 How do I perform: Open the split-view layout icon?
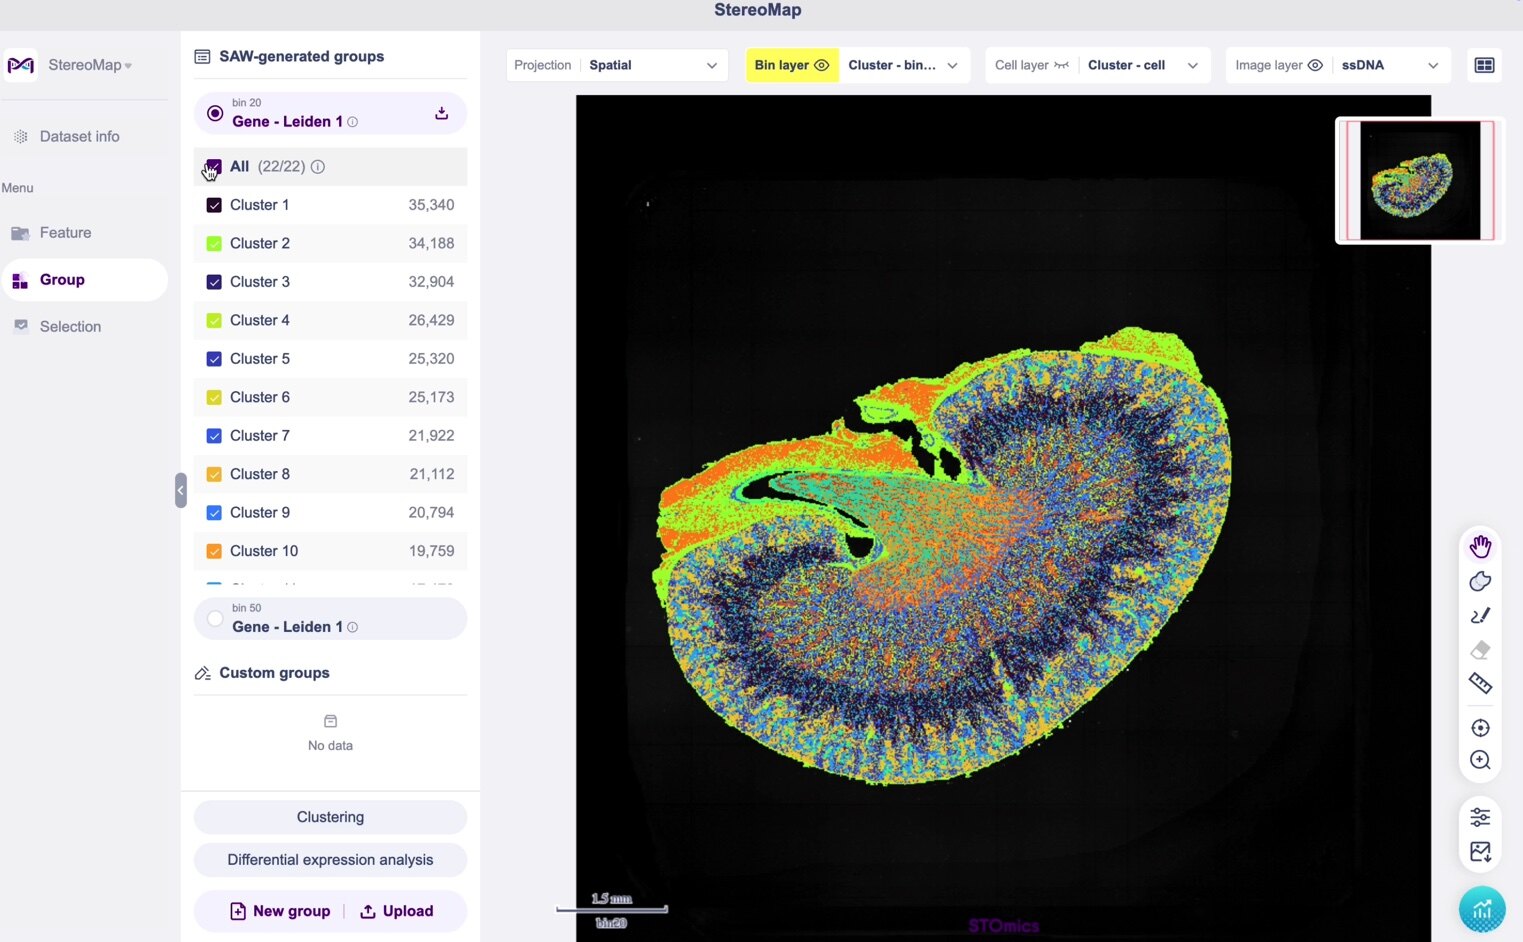(x=1484, y=65)
